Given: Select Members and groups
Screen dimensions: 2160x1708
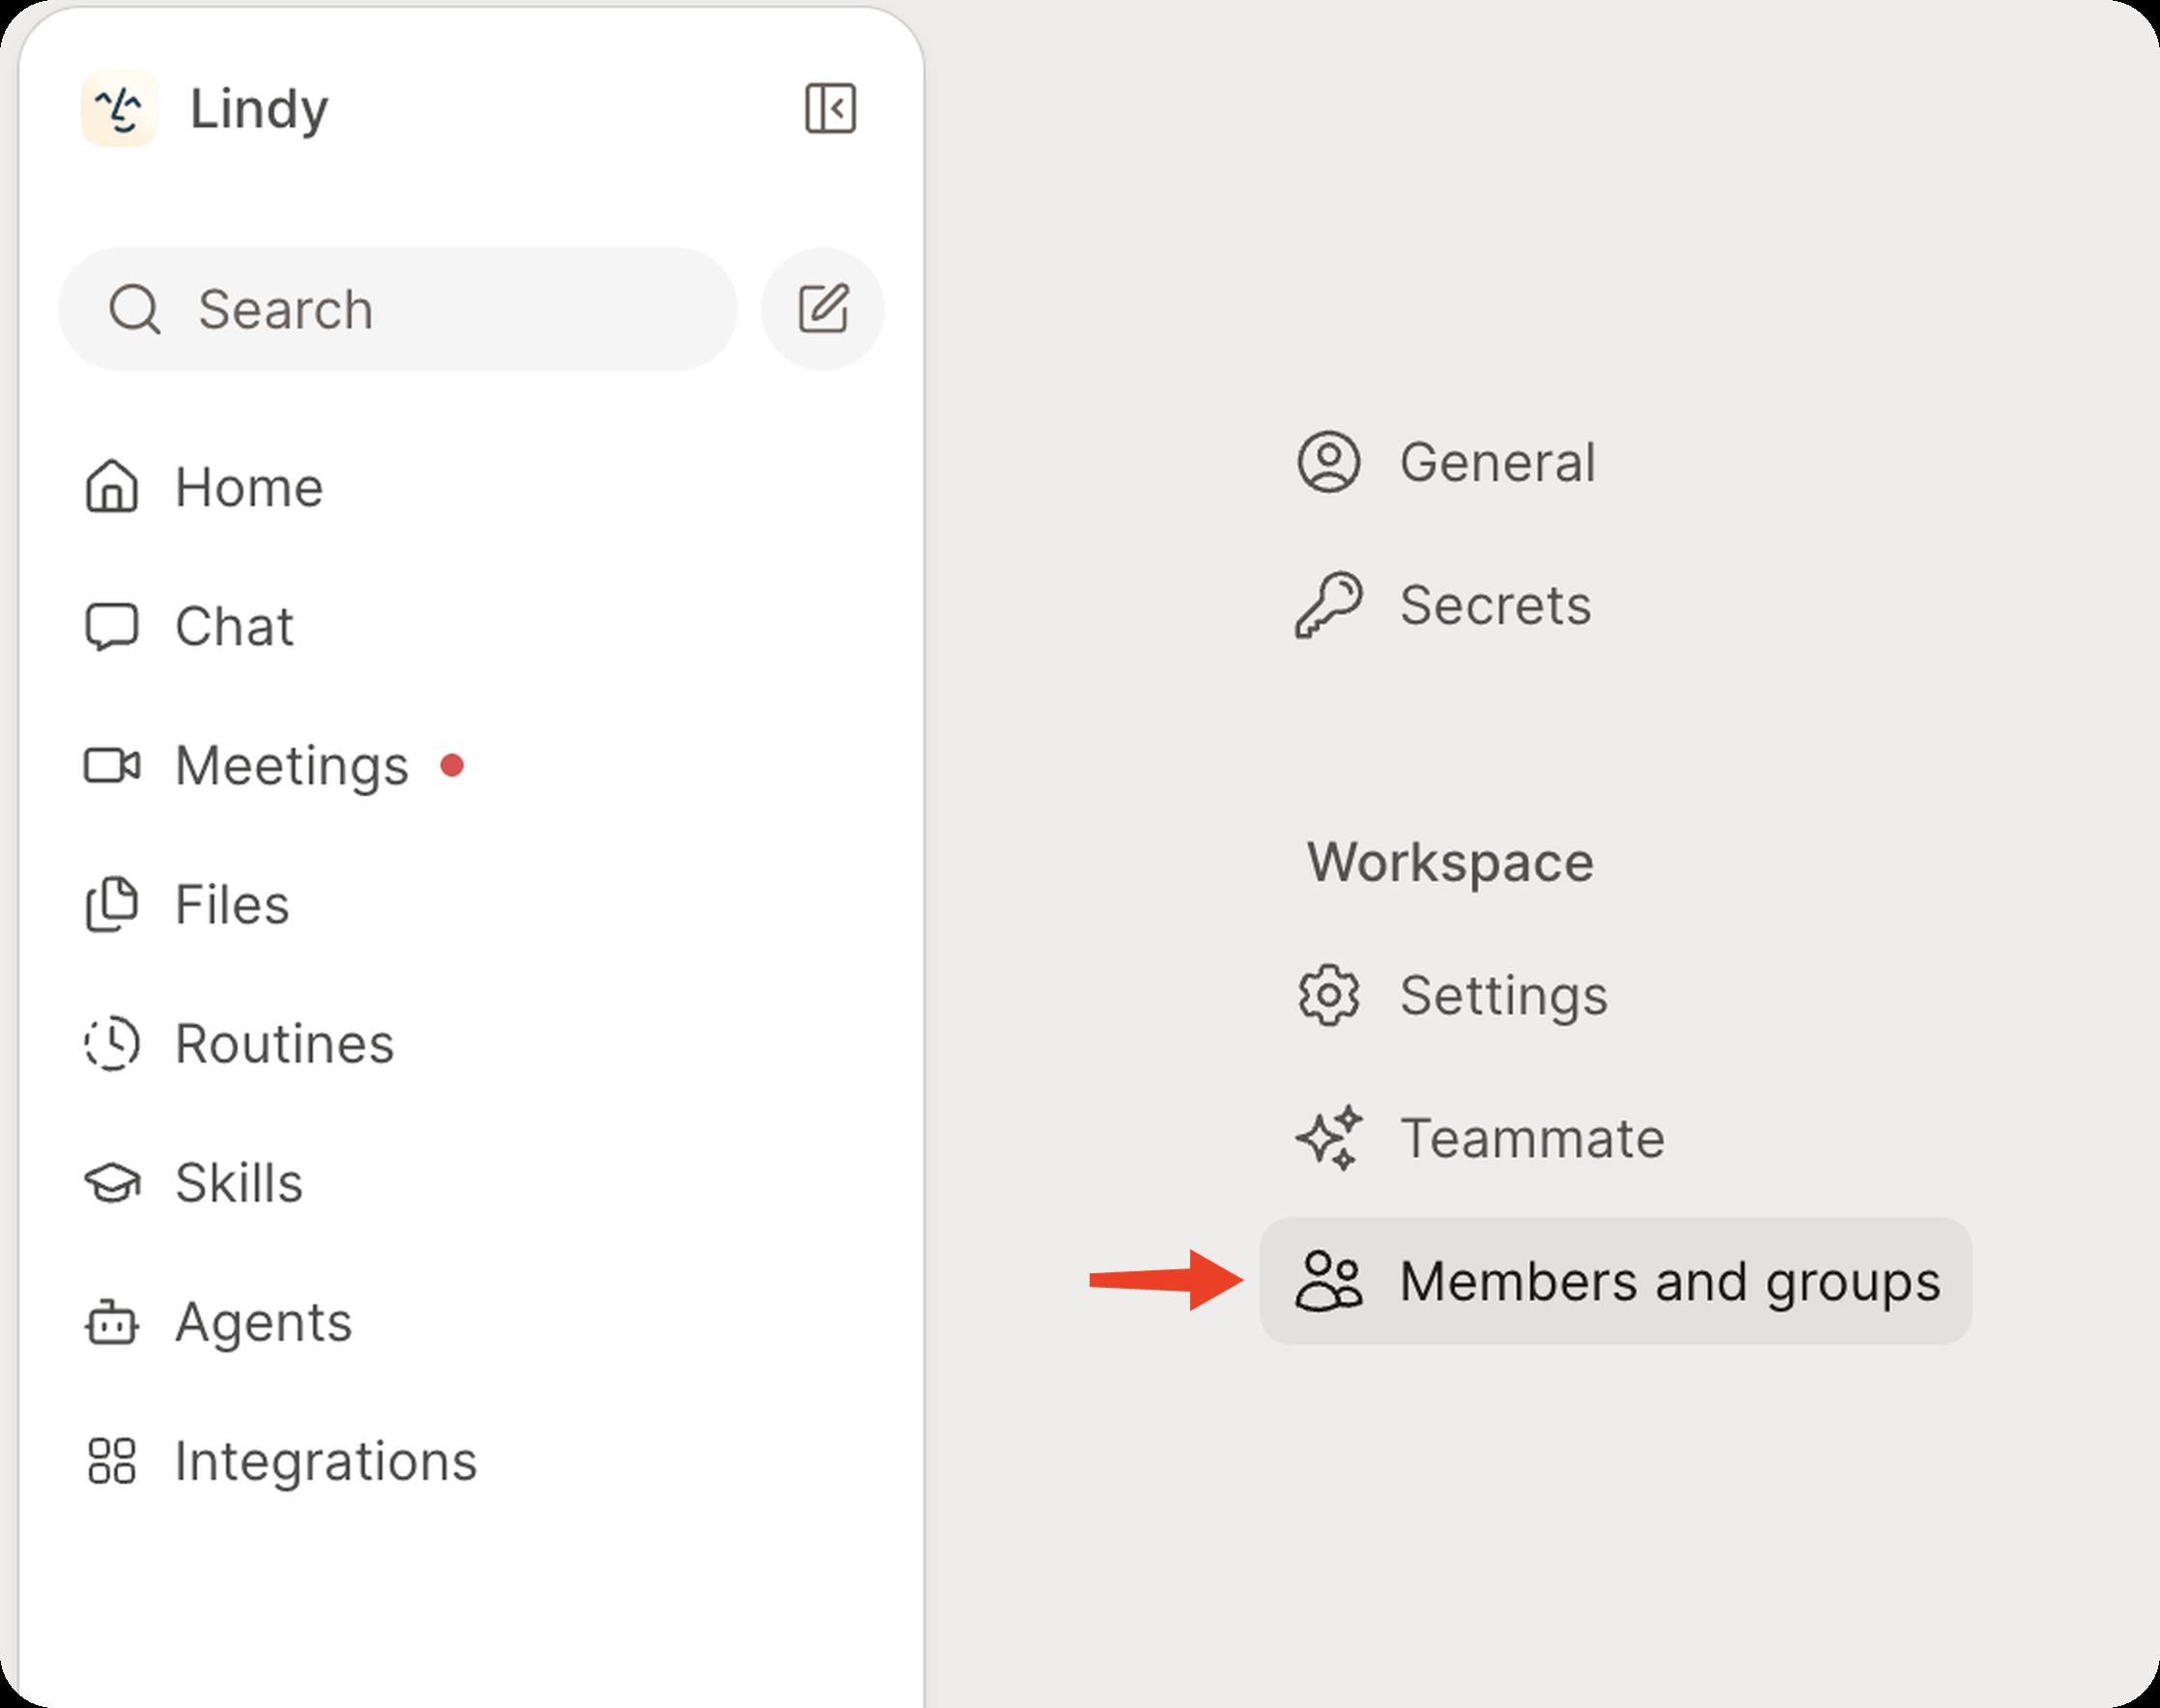Looking at the screenshot, I should tap(1615, 1281).
